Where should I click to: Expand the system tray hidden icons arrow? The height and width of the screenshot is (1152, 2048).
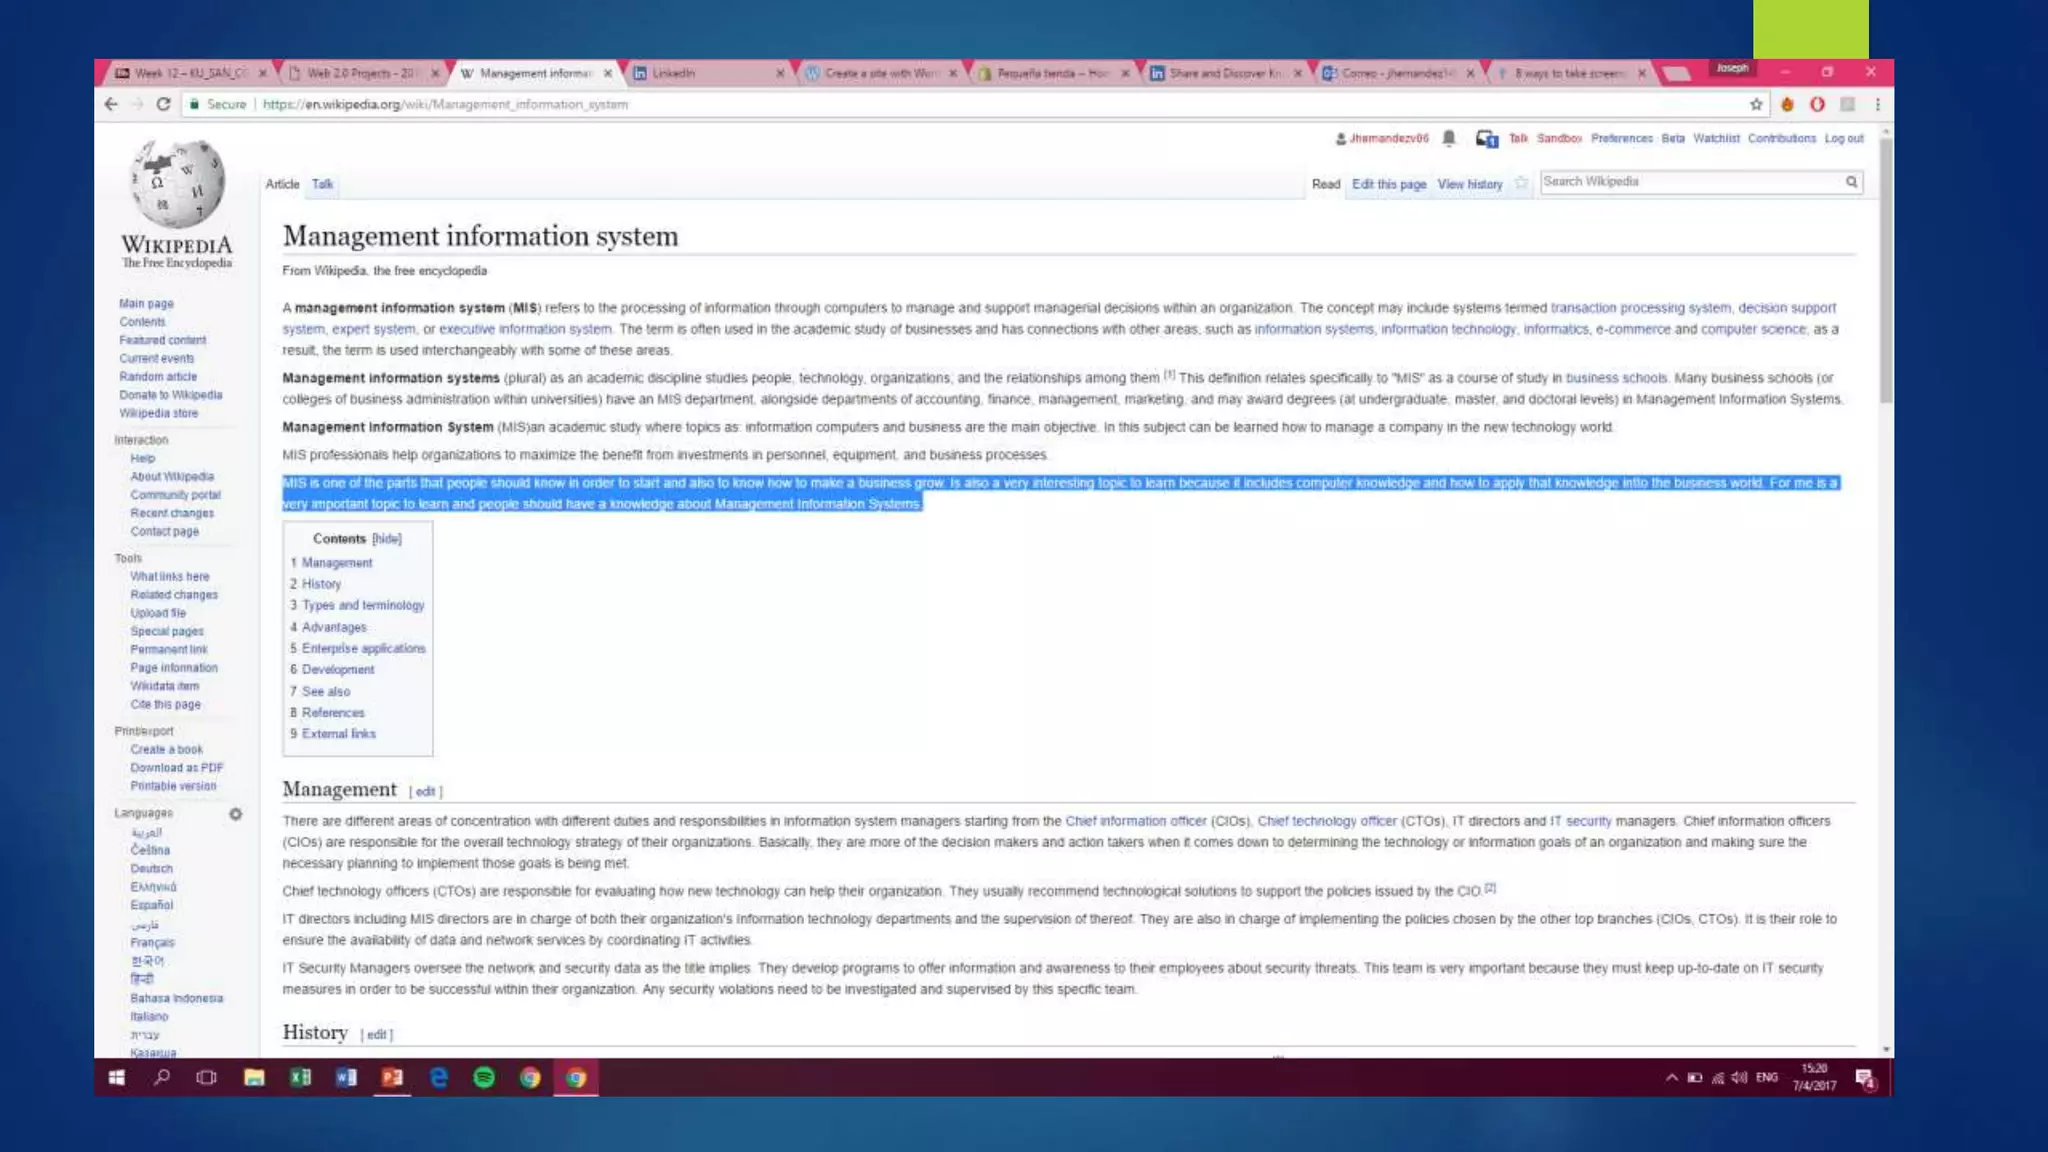1671,1078
